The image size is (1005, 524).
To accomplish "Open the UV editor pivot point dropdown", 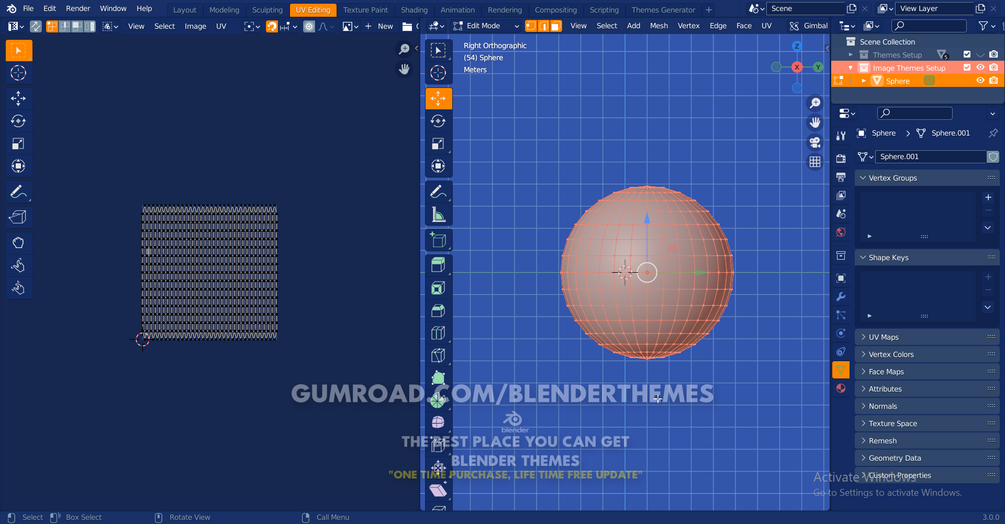I will coord(253,26).
